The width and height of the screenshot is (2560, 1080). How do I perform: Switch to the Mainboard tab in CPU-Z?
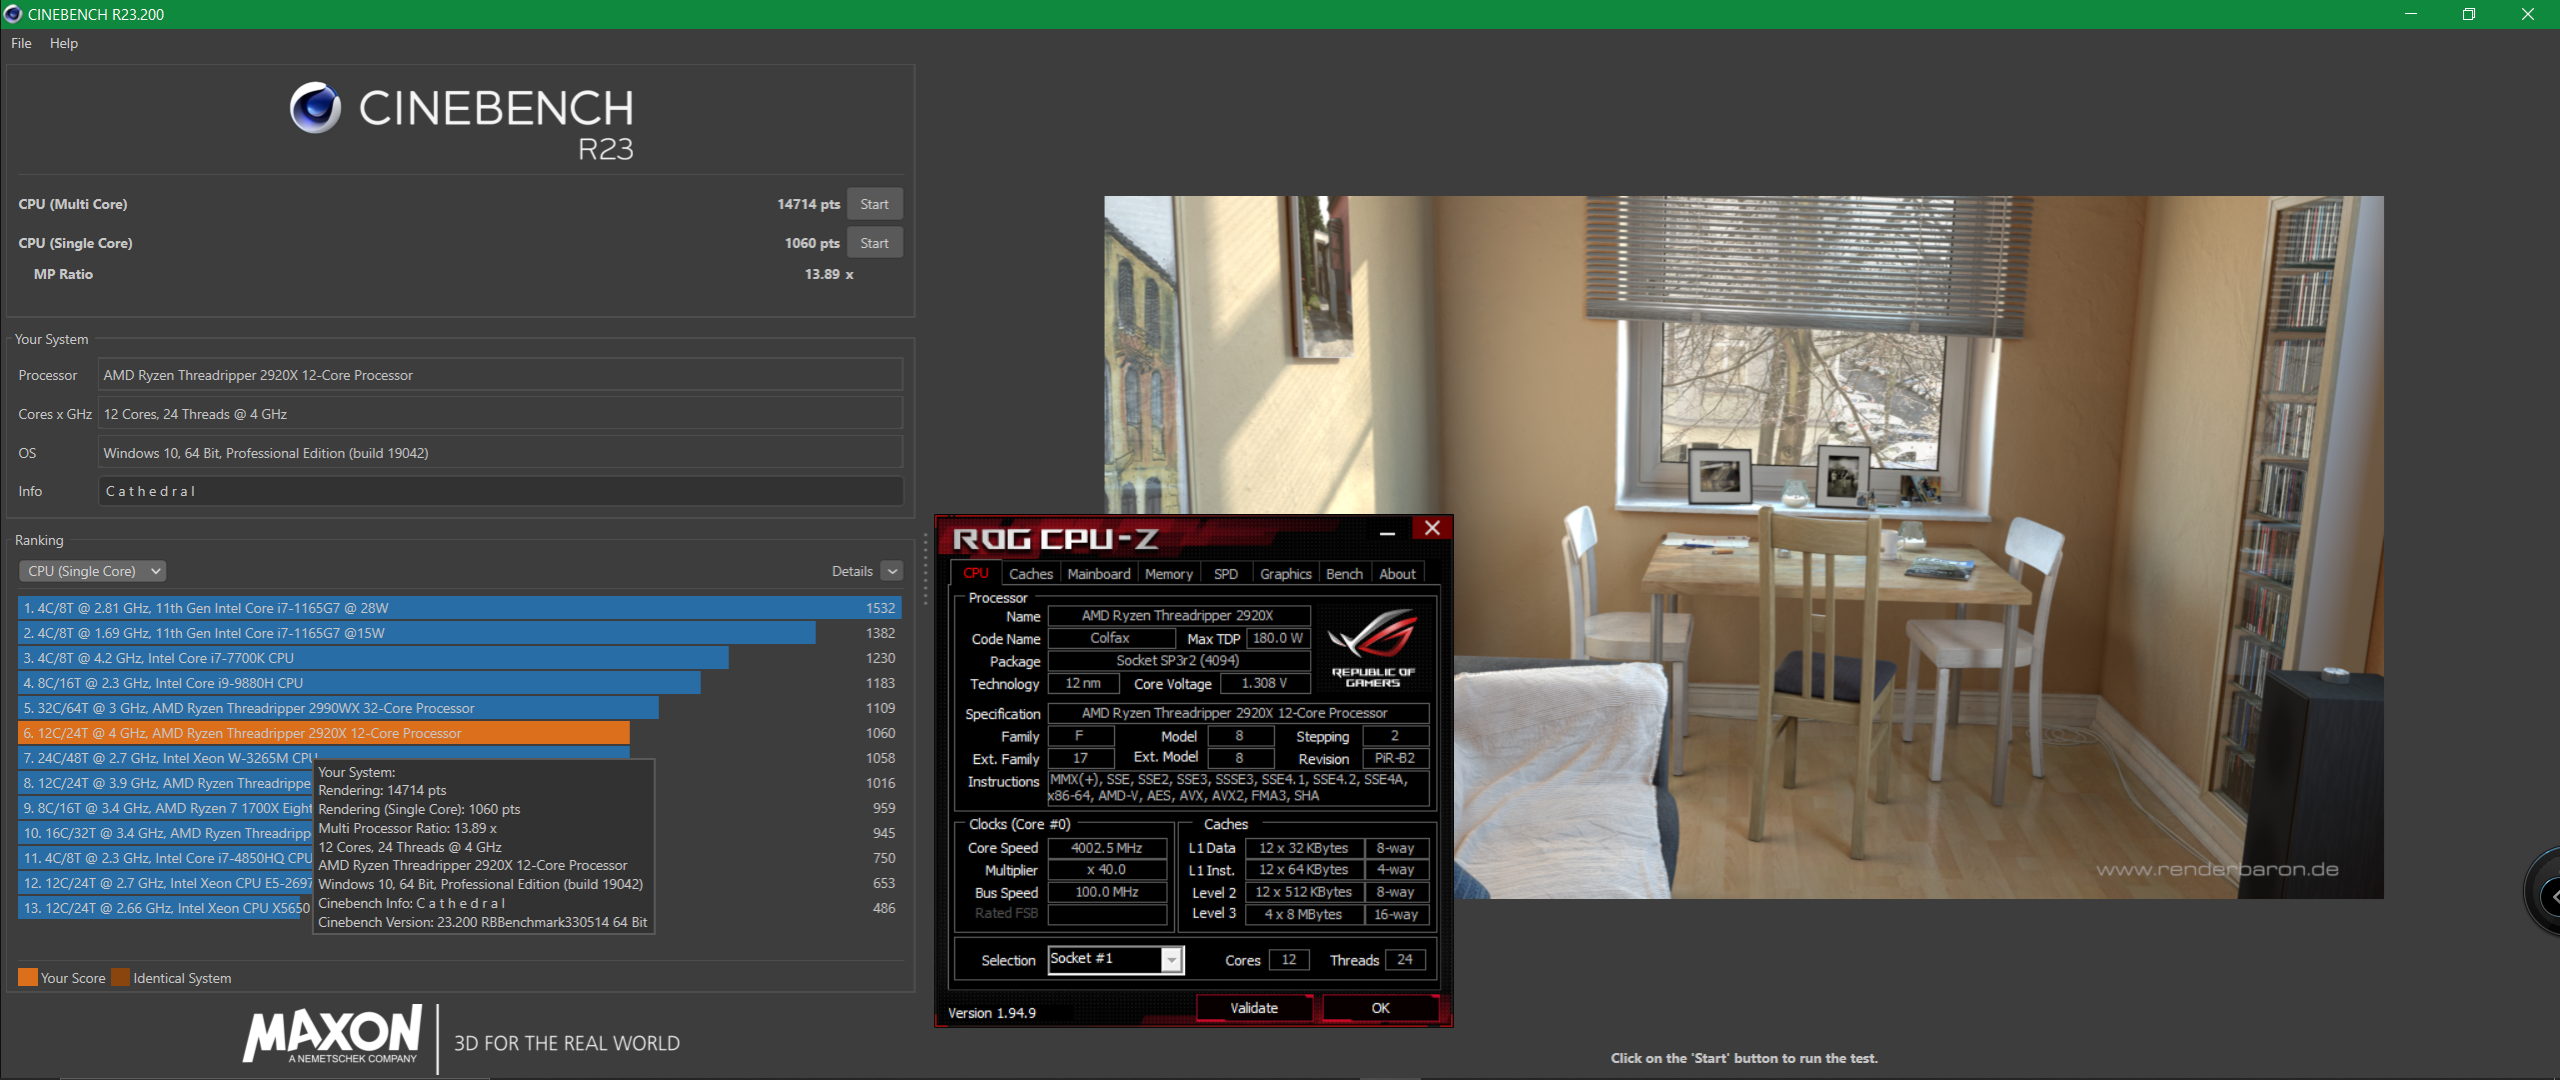click(x=1098, y=574)
